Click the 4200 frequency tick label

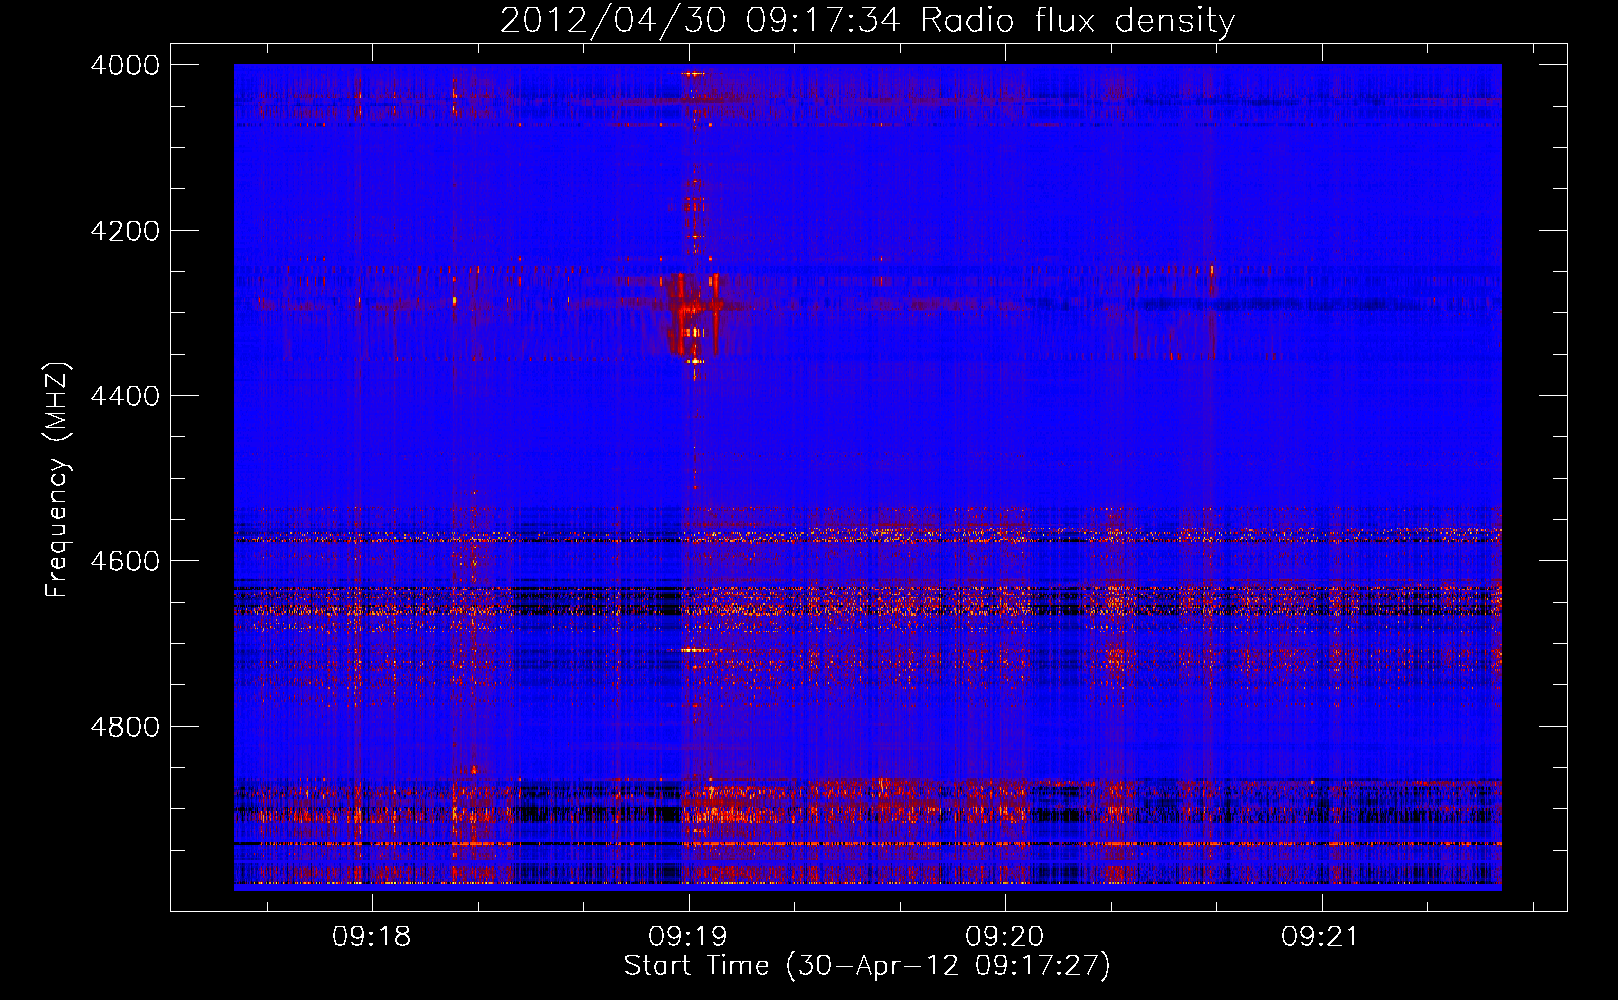[125, 231]
